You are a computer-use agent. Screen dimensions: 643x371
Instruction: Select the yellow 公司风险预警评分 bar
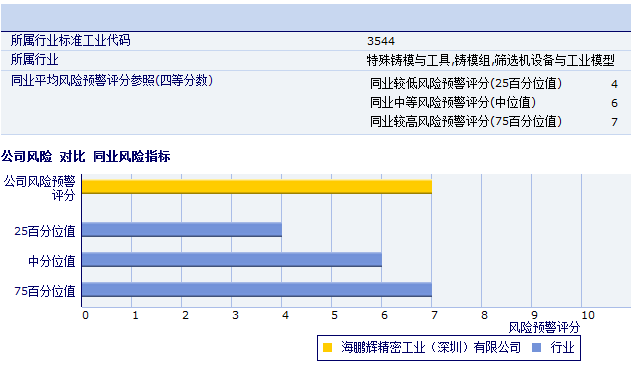point(257,187)
